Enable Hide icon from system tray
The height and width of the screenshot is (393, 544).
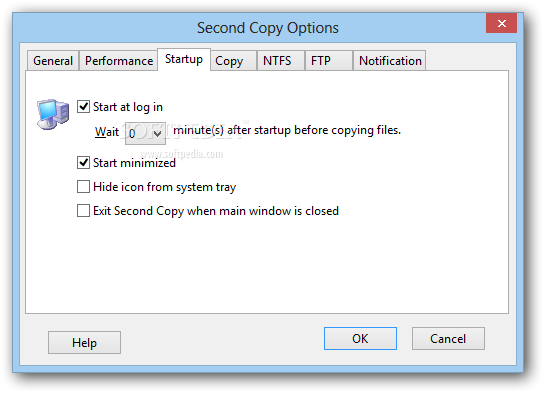point(83,186)
